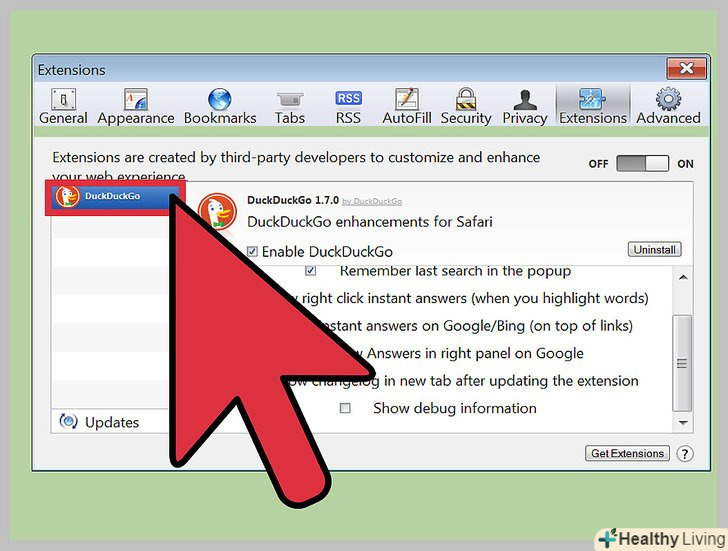
Task: Click instant answers on Google/Bing option text
Action: pyautogui.click(x=478, y=326)
